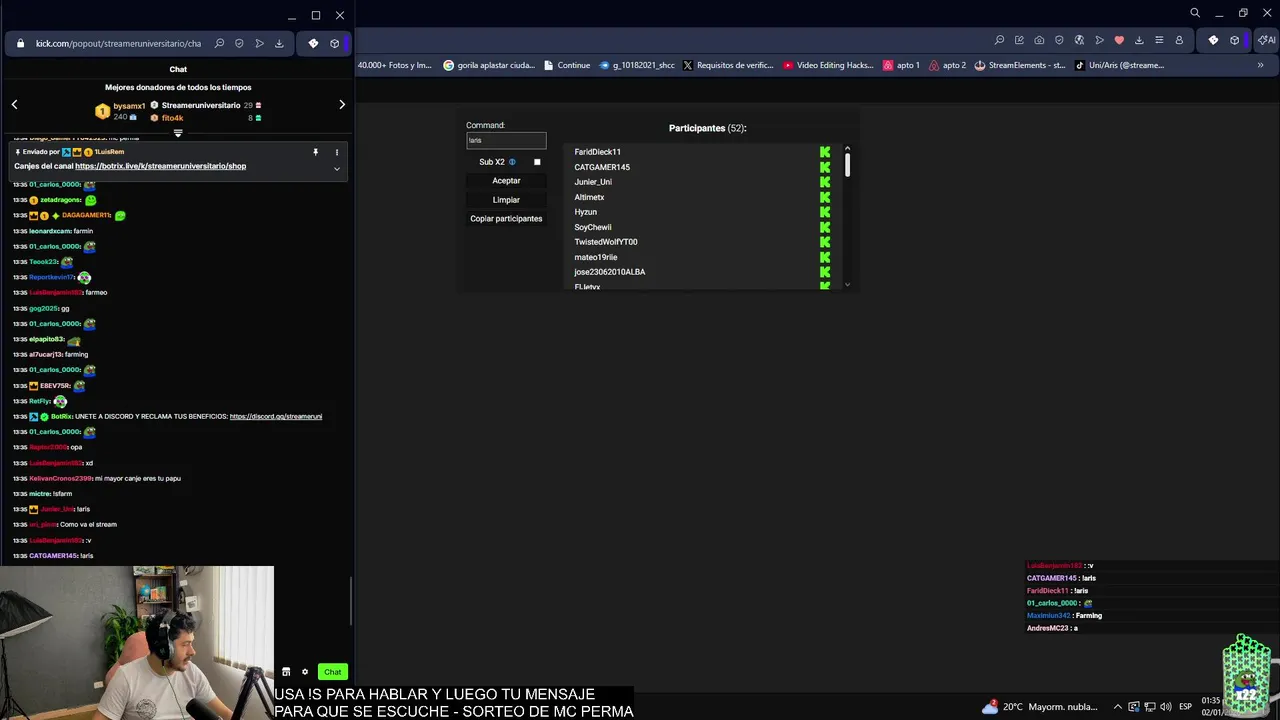
Task: Click the participants list scrollbar
Action: click(847, 165)
